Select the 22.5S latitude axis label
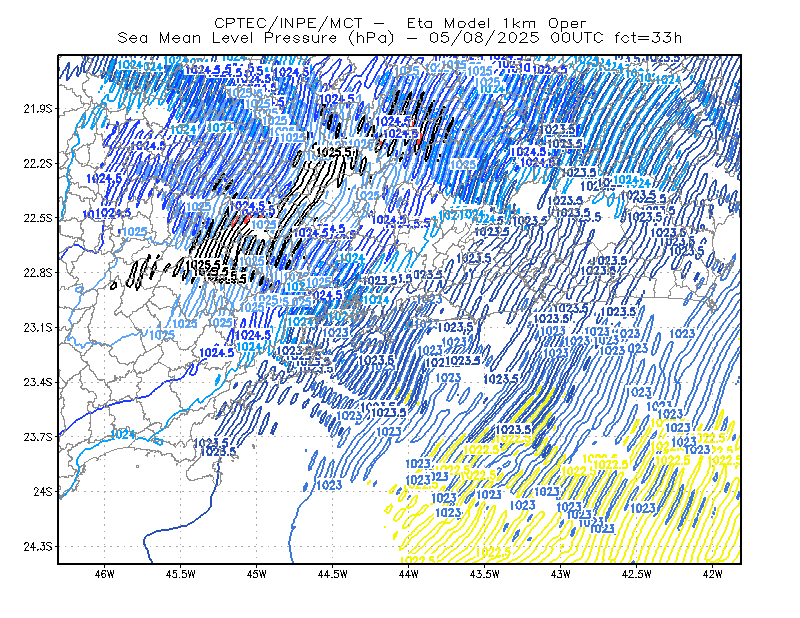Screen dimensions: 800x618 click(x=38, y=218)
